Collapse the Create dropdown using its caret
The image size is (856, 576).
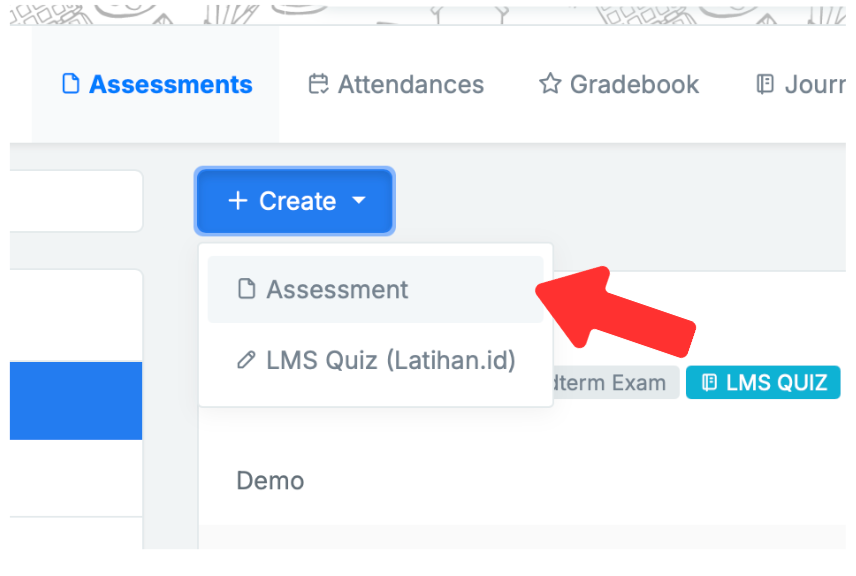pyautogui.click(x=359, y=201)
